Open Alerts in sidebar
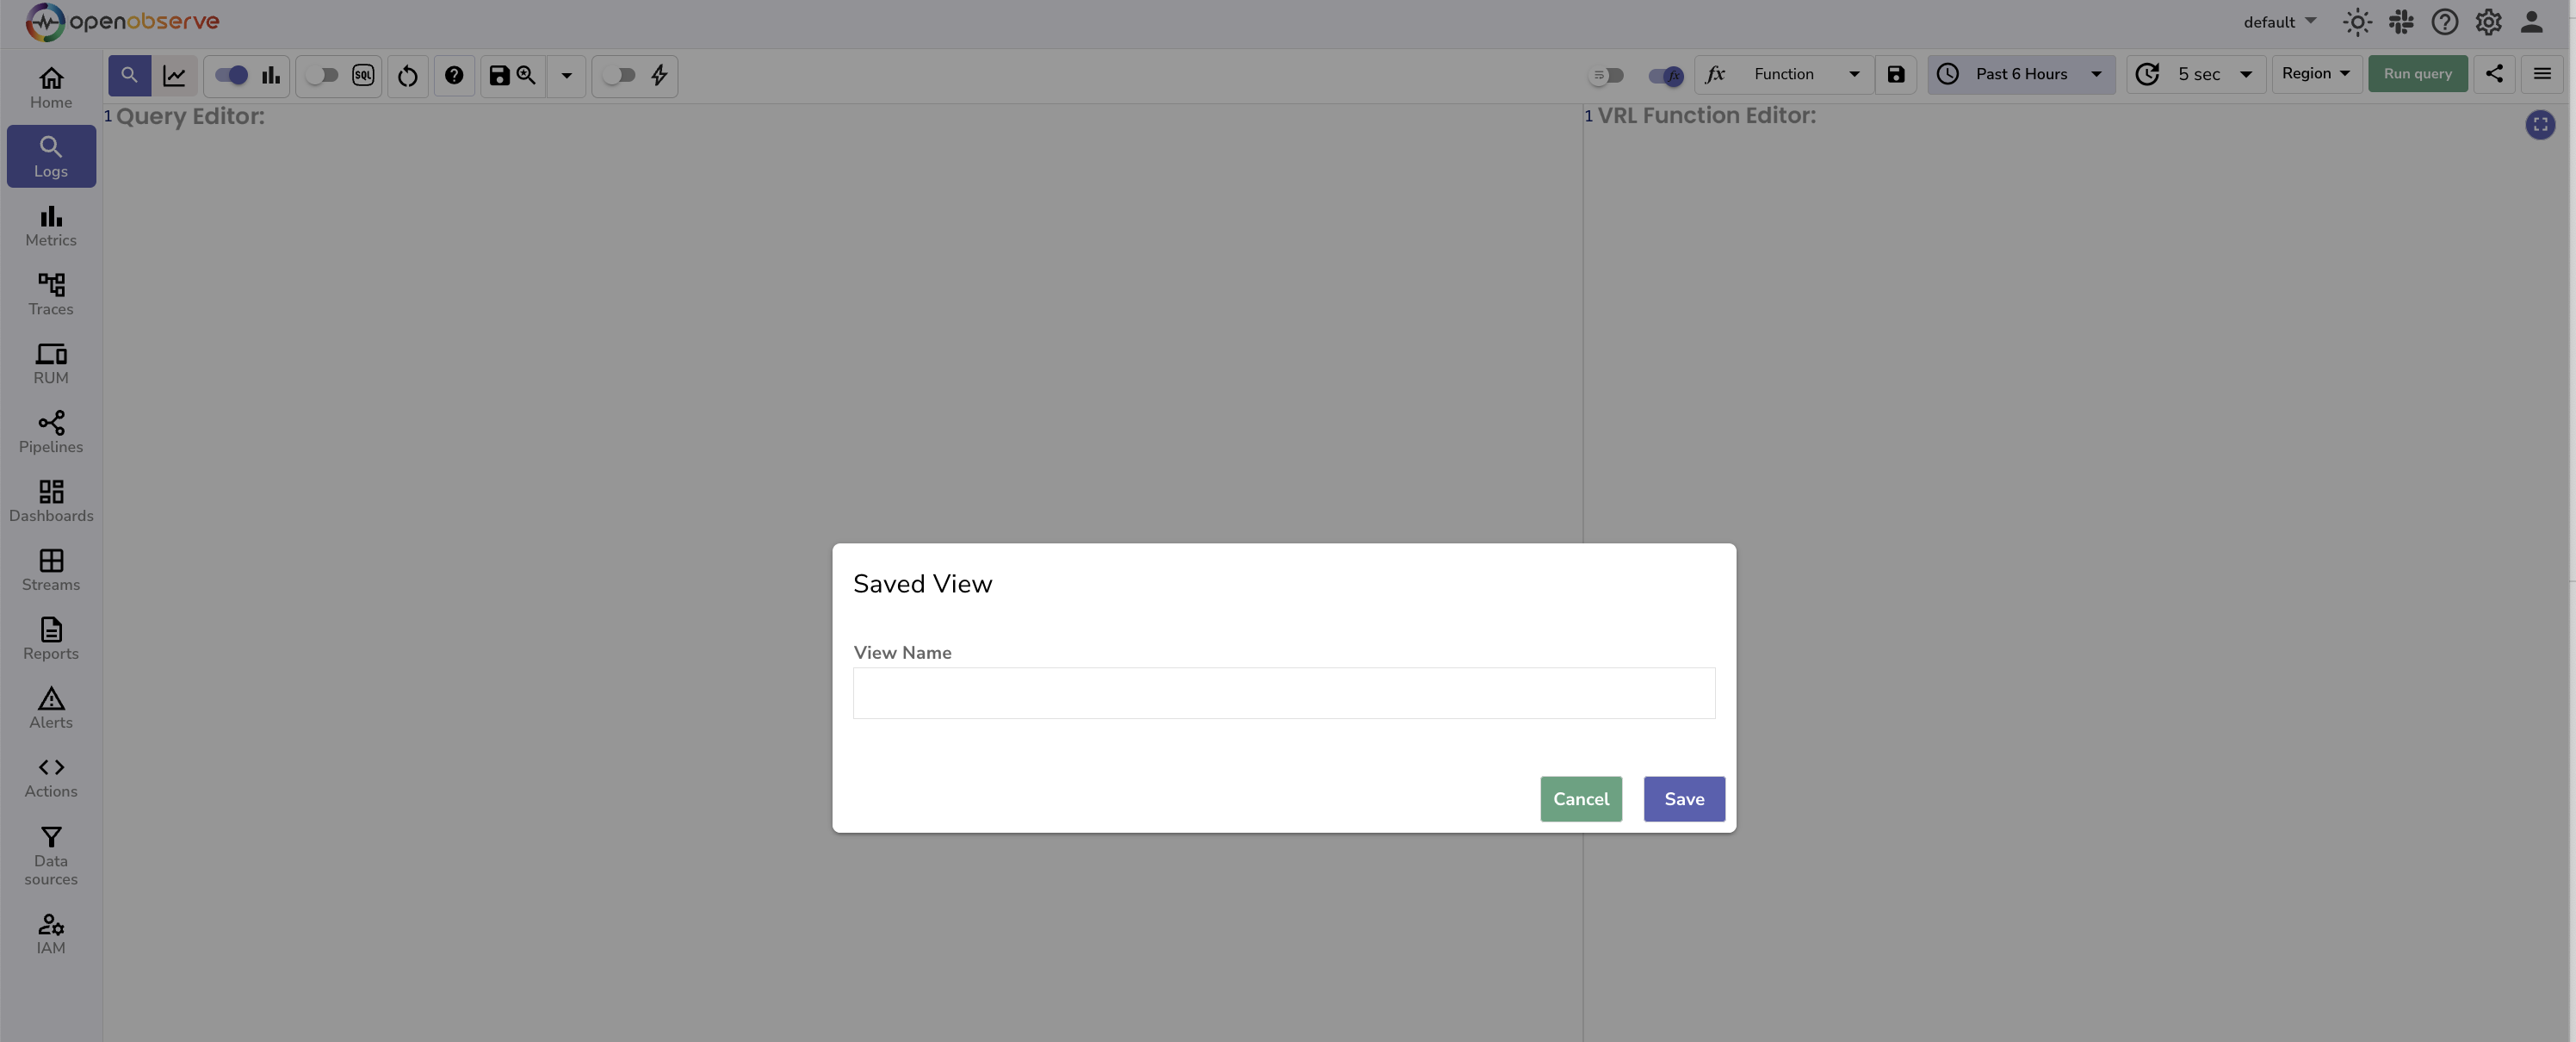Image resolution: width=2576 pixels, height=1042 pixels. (x=51, y=708)
